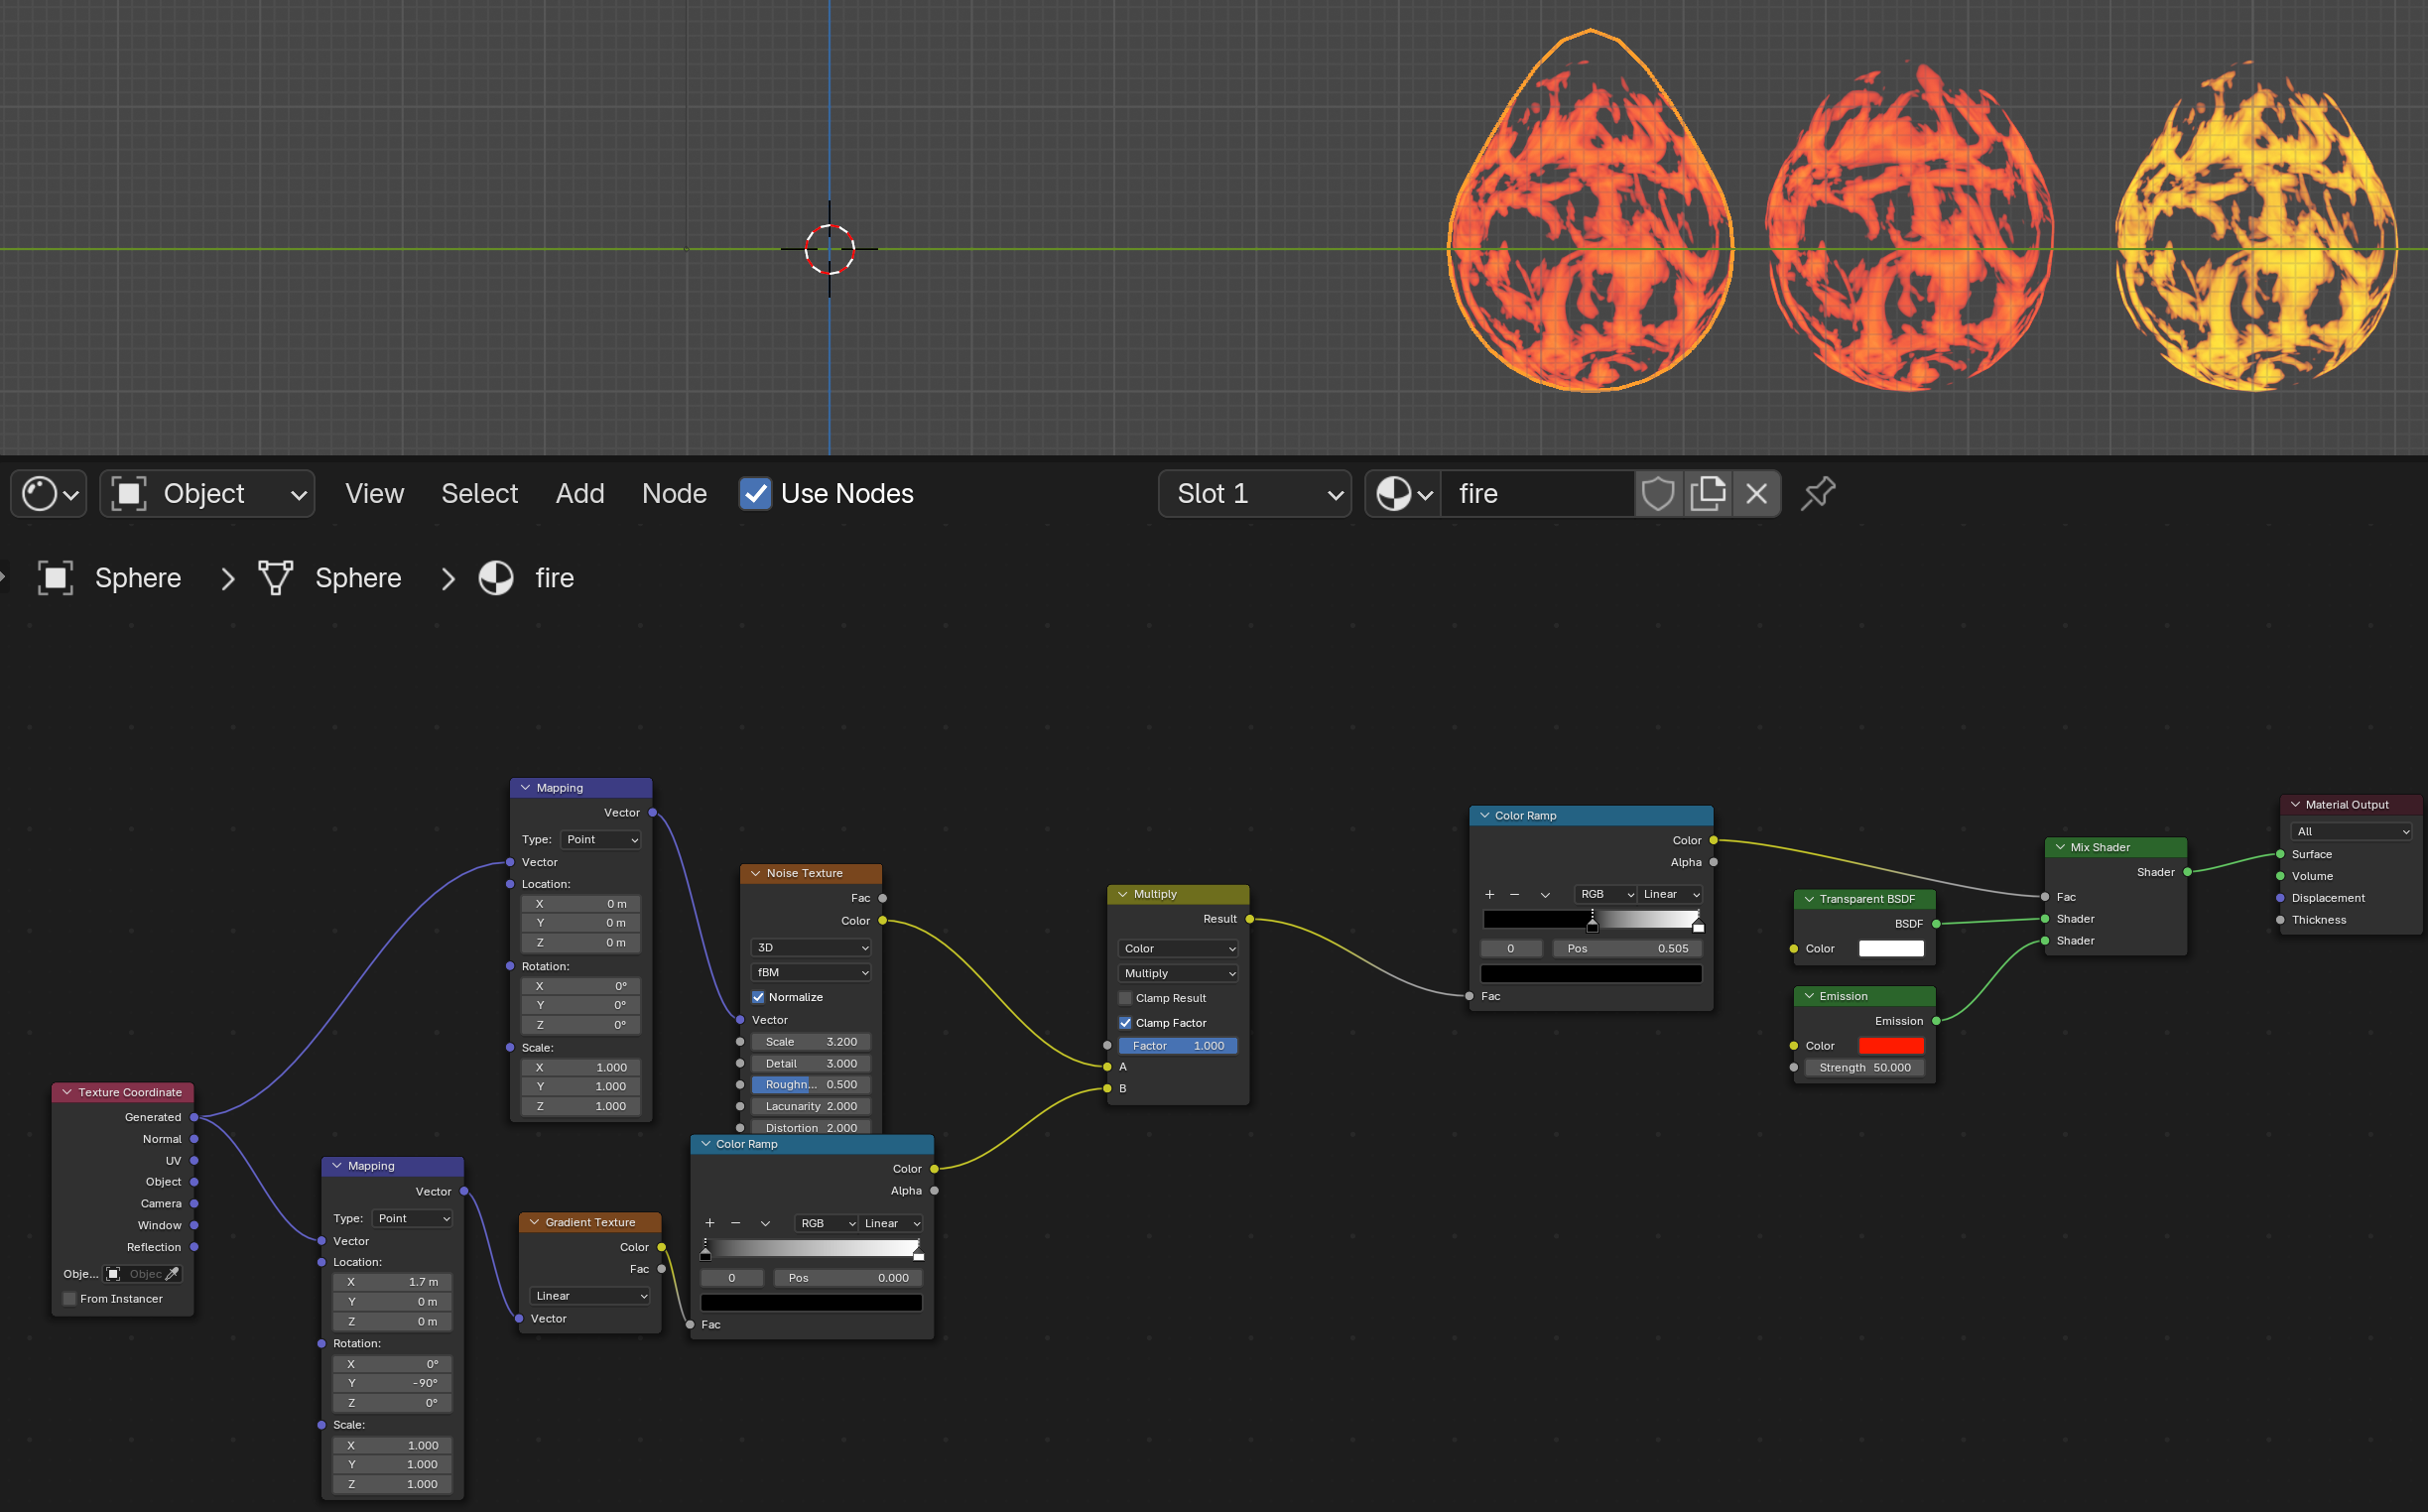
Task: Uncheck Normalize in Noise Texture node
Action: pos(758,997)
